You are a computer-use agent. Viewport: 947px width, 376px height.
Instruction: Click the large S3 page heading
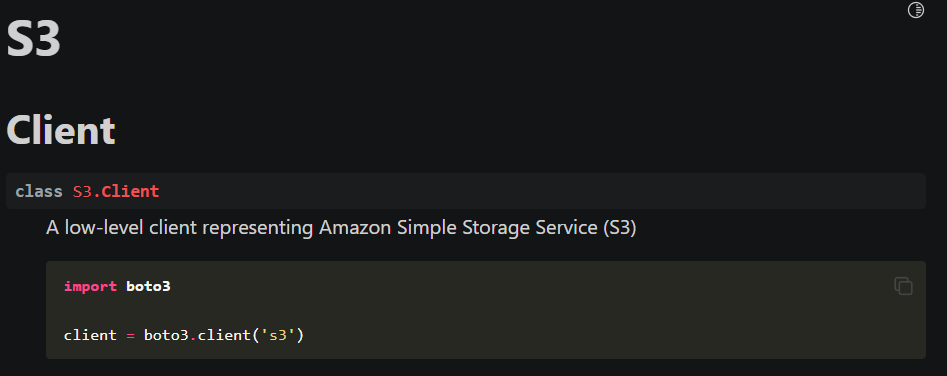click(33, 39)
